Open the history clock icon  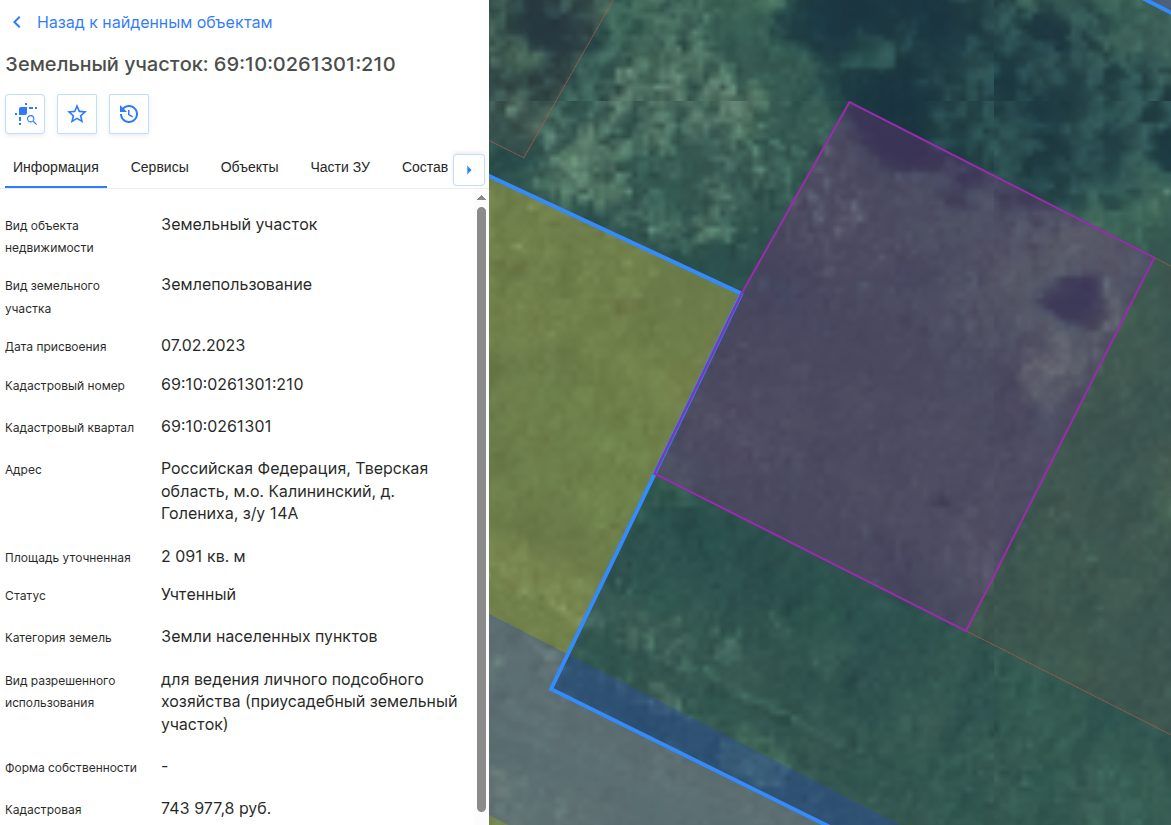tap(128, 114)
